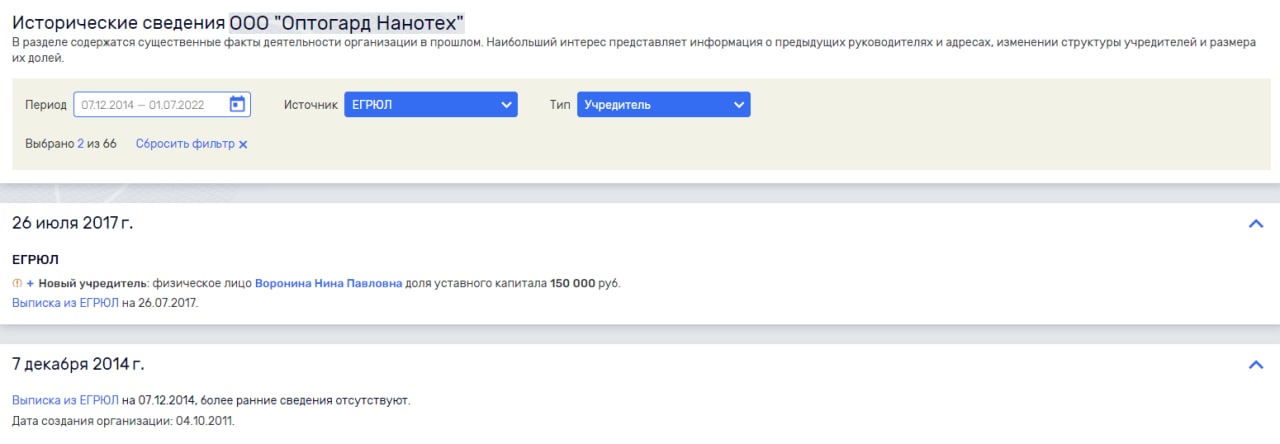
Task: Open Воронина Нина Павловна profile link
Action: coord(329,283)
